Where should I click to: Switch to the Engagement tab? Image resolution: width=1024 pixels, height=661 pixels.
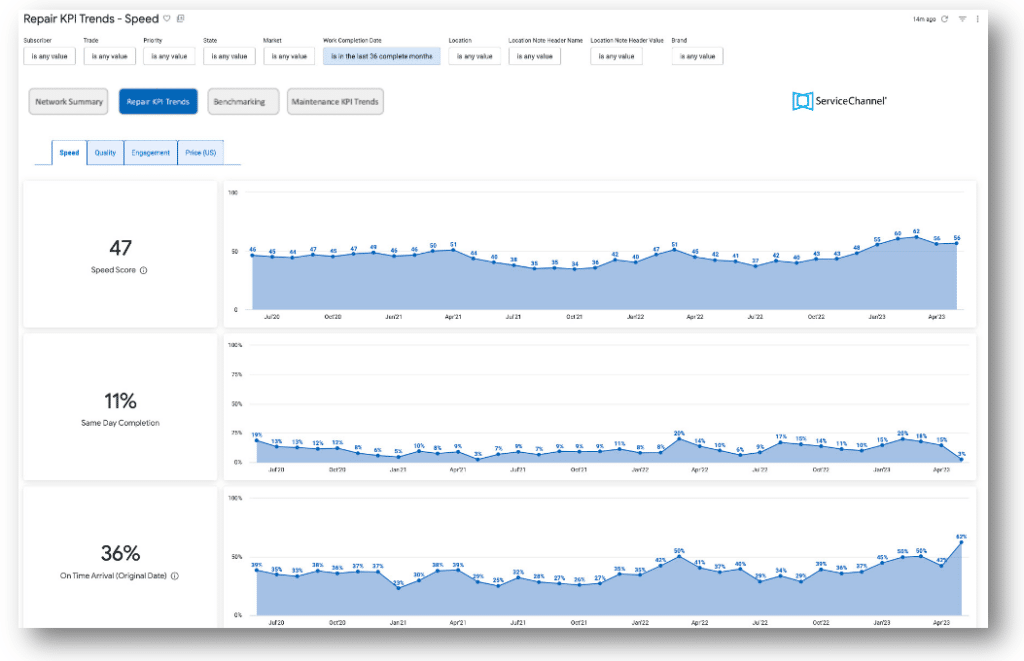click(150, 153)
